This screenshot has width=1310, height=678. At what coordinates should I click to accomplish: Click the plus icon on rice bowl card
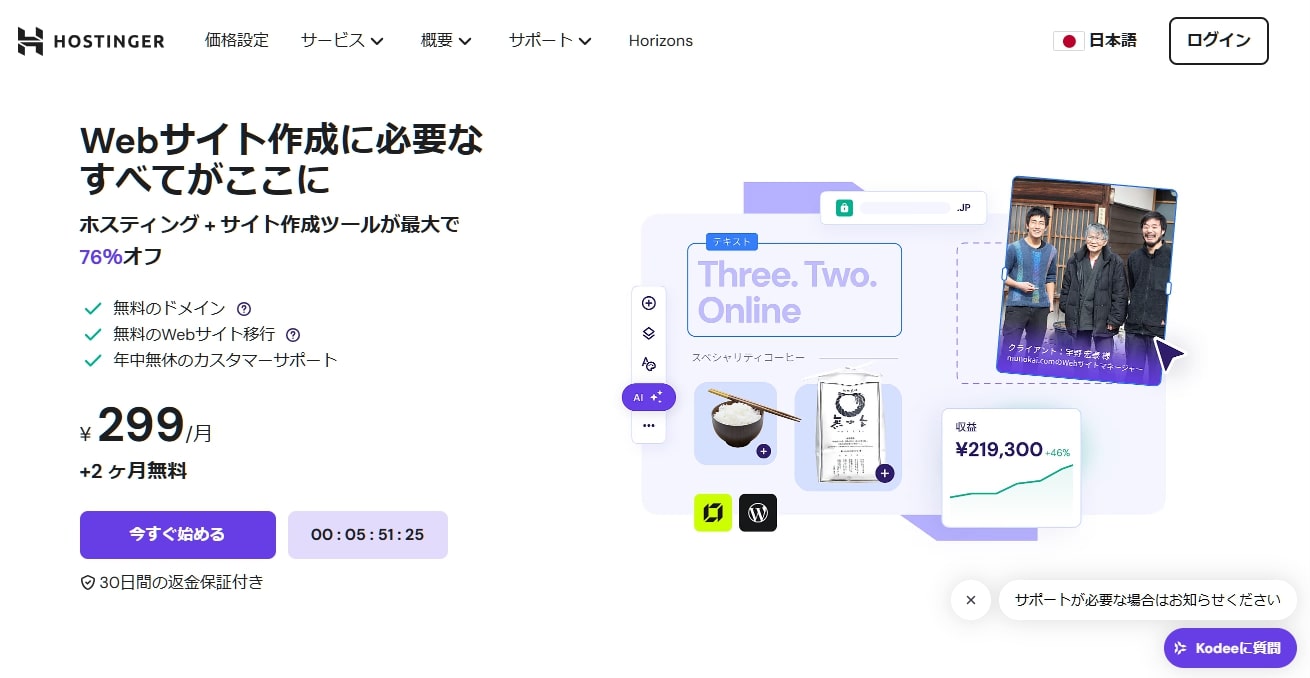point(764,451)
